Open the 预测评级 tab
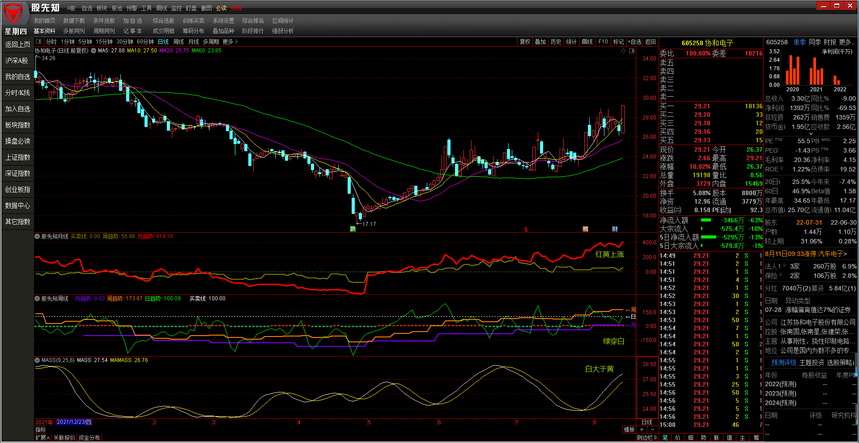Viewport: 859px width, 443px height. point(784,363)
